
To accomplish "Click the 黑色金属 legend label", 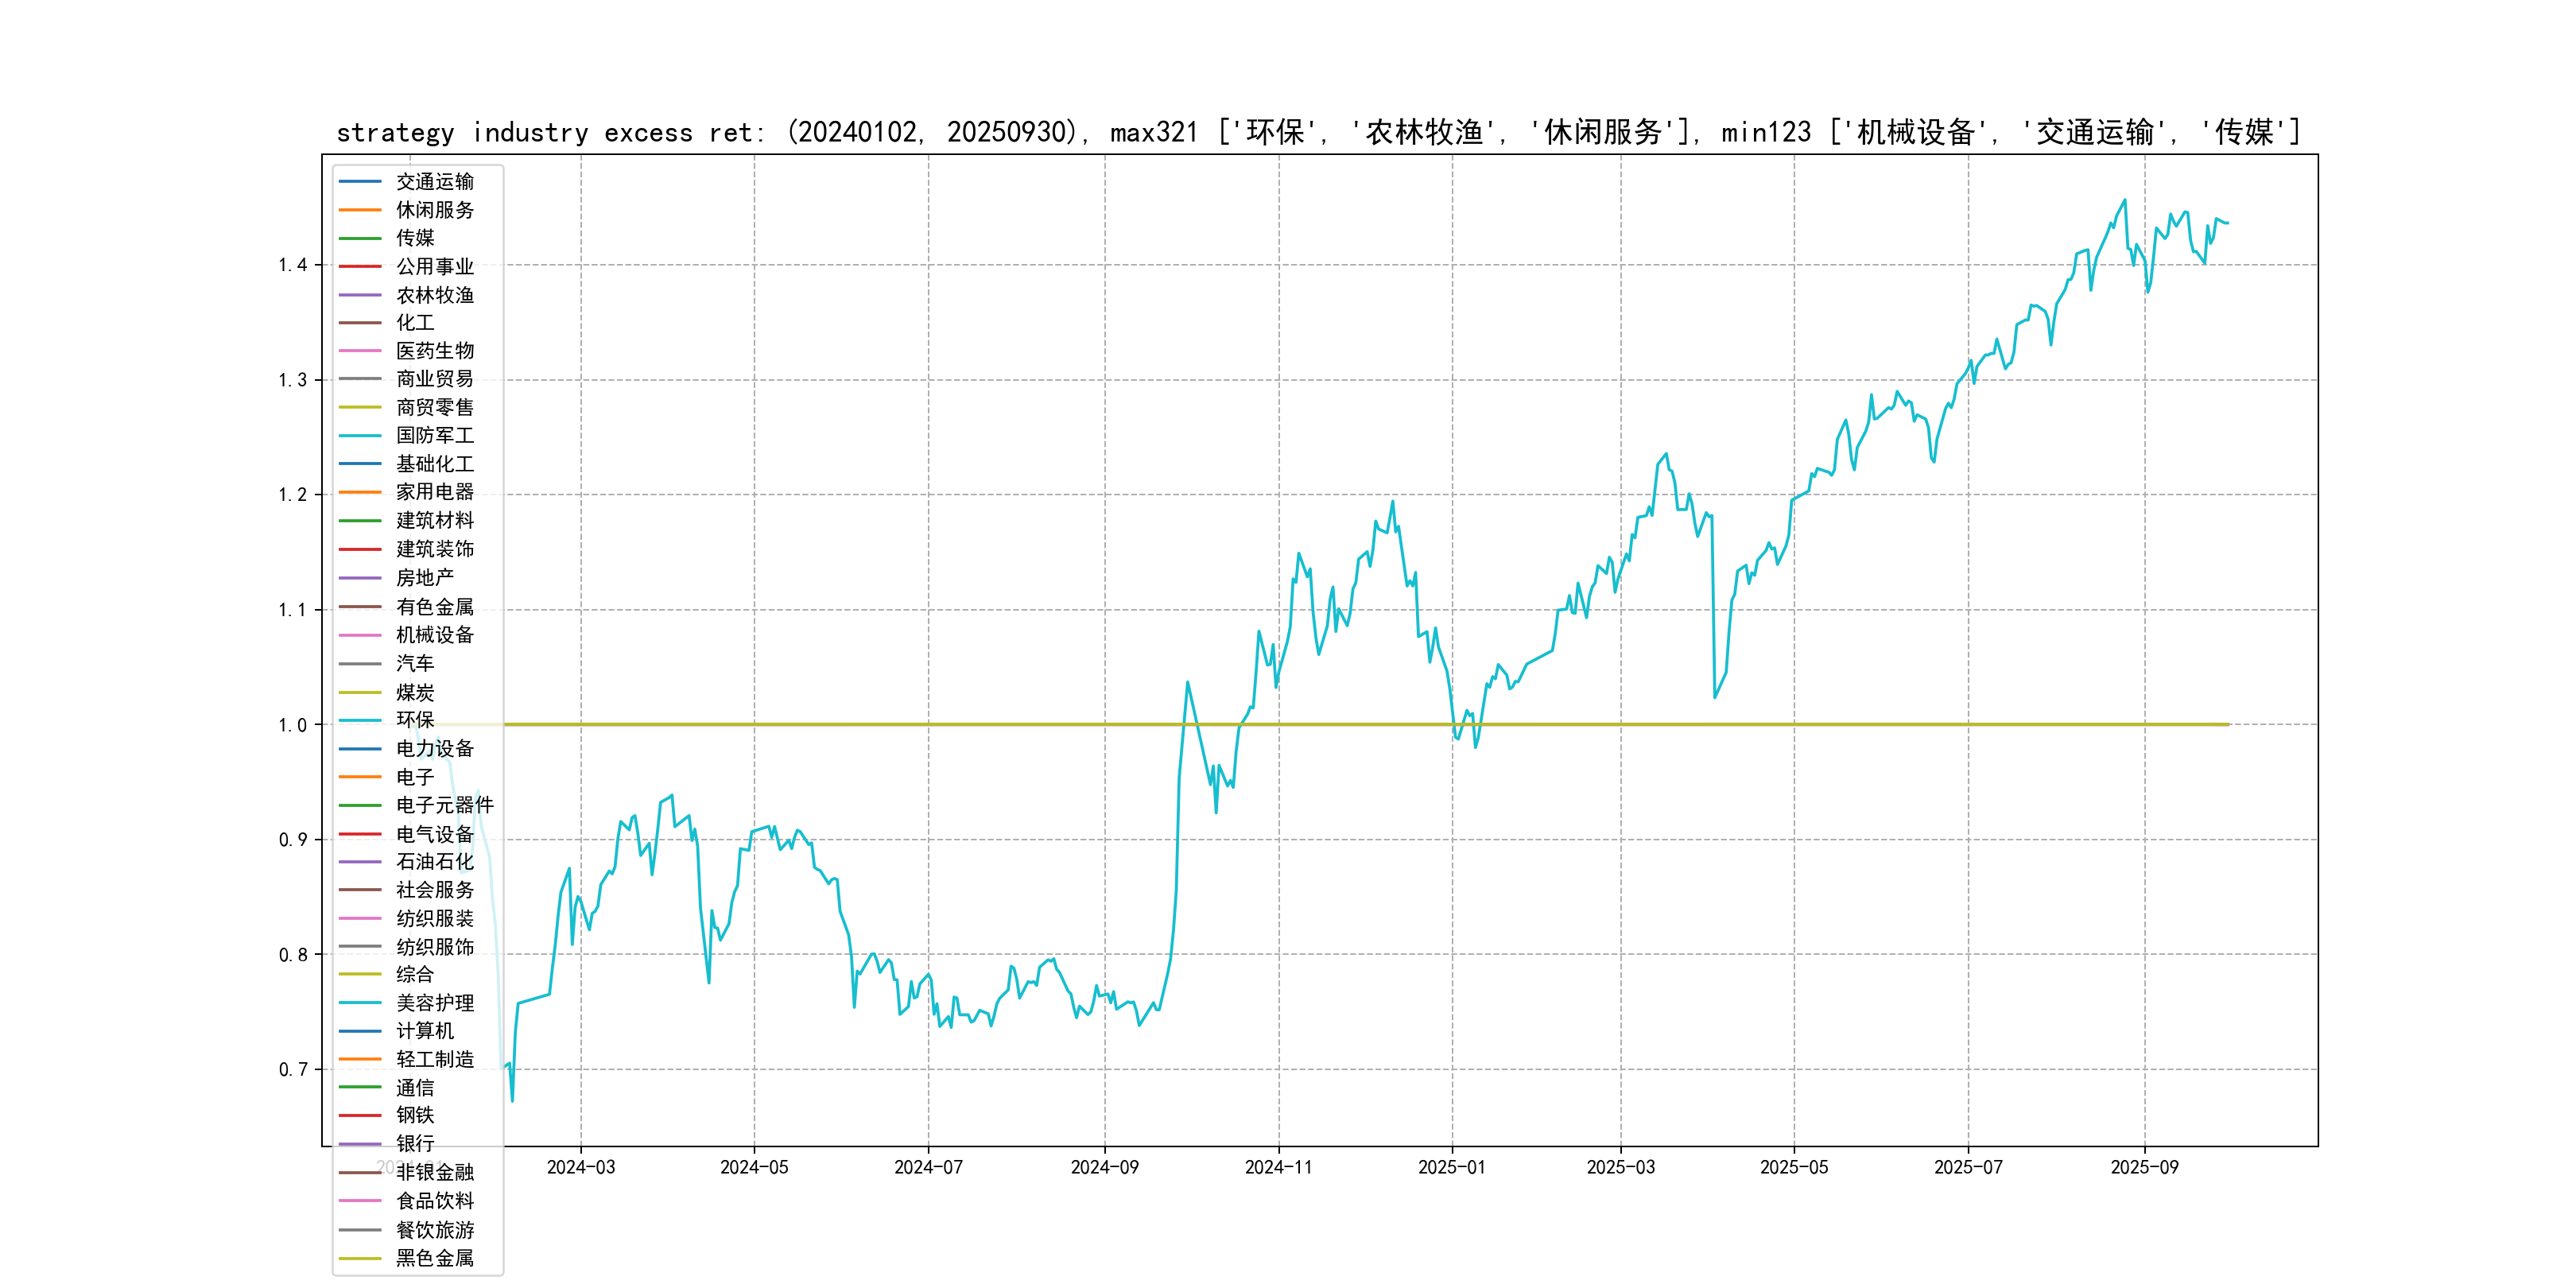I will tap(434, 1258).
